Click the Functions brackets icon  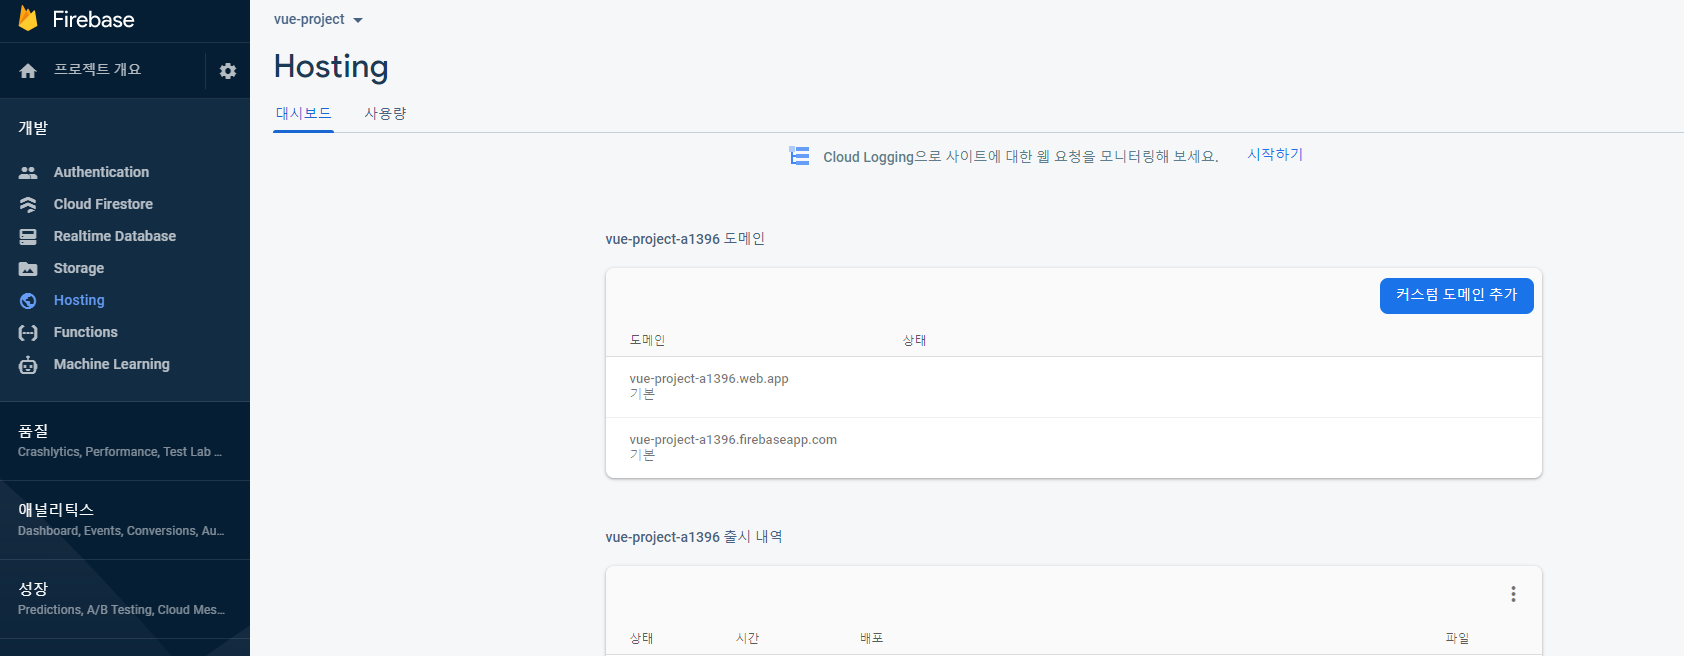point(28,333)
